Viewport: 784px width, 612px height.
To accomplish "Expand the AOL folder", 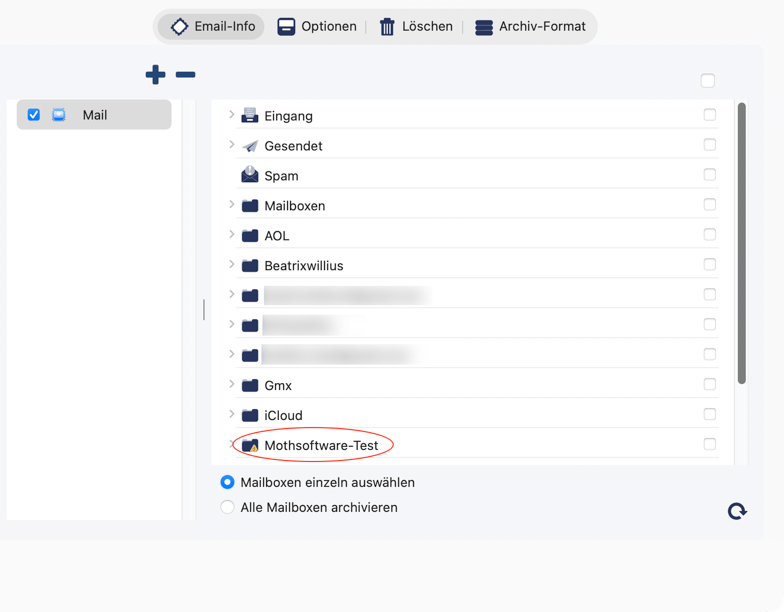I will [231, 235].
